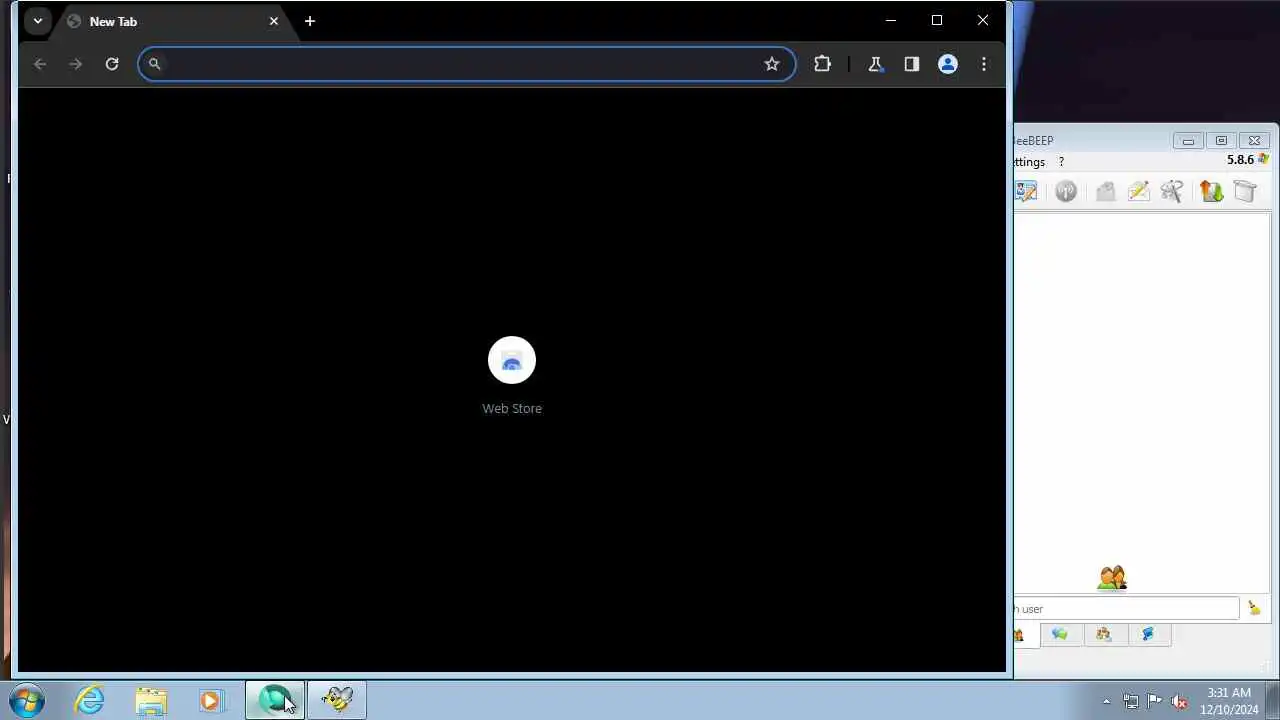This screenshot has width=1280, height=720.
Task: Minimize the BeeBEEP window
Action: pyautogui.click(x=1188, y=141)
